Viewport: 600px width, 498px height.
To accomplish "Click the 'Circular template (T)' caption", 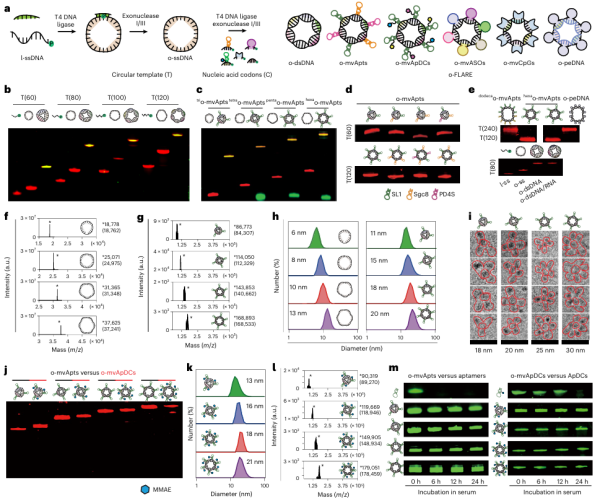I will [142, 75].
